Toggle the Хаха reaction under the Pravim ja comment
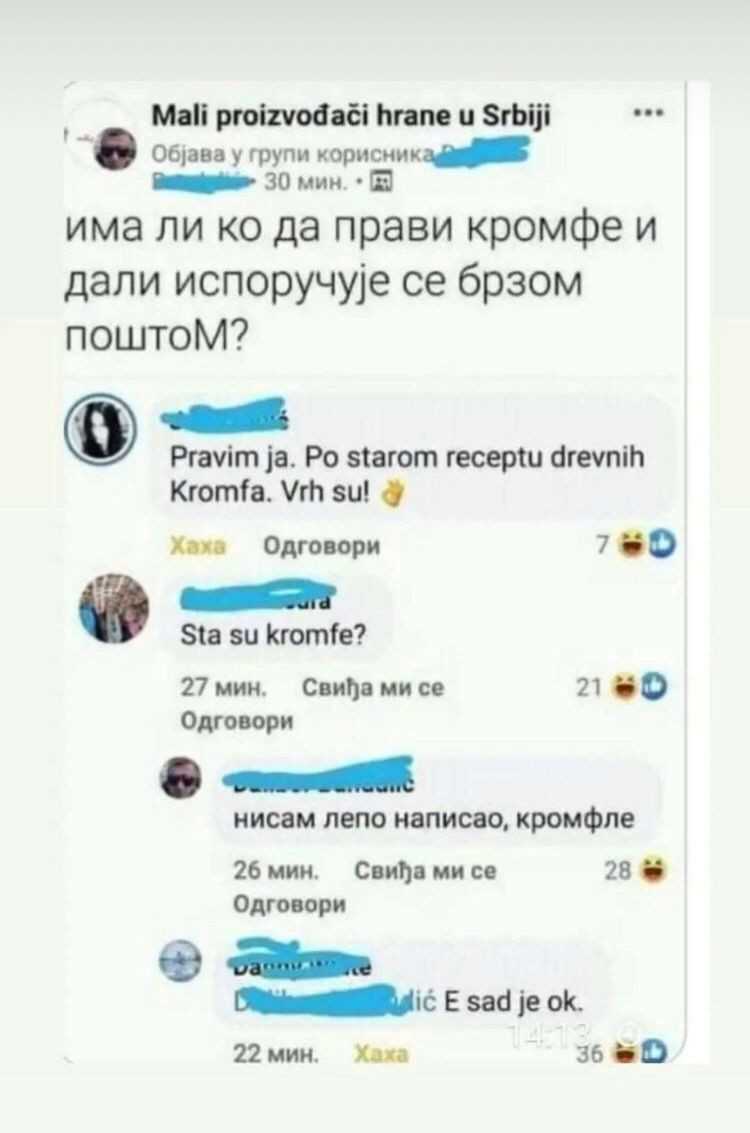The width and height of the screenshot is (750, 1133). (x=198, y=546)
